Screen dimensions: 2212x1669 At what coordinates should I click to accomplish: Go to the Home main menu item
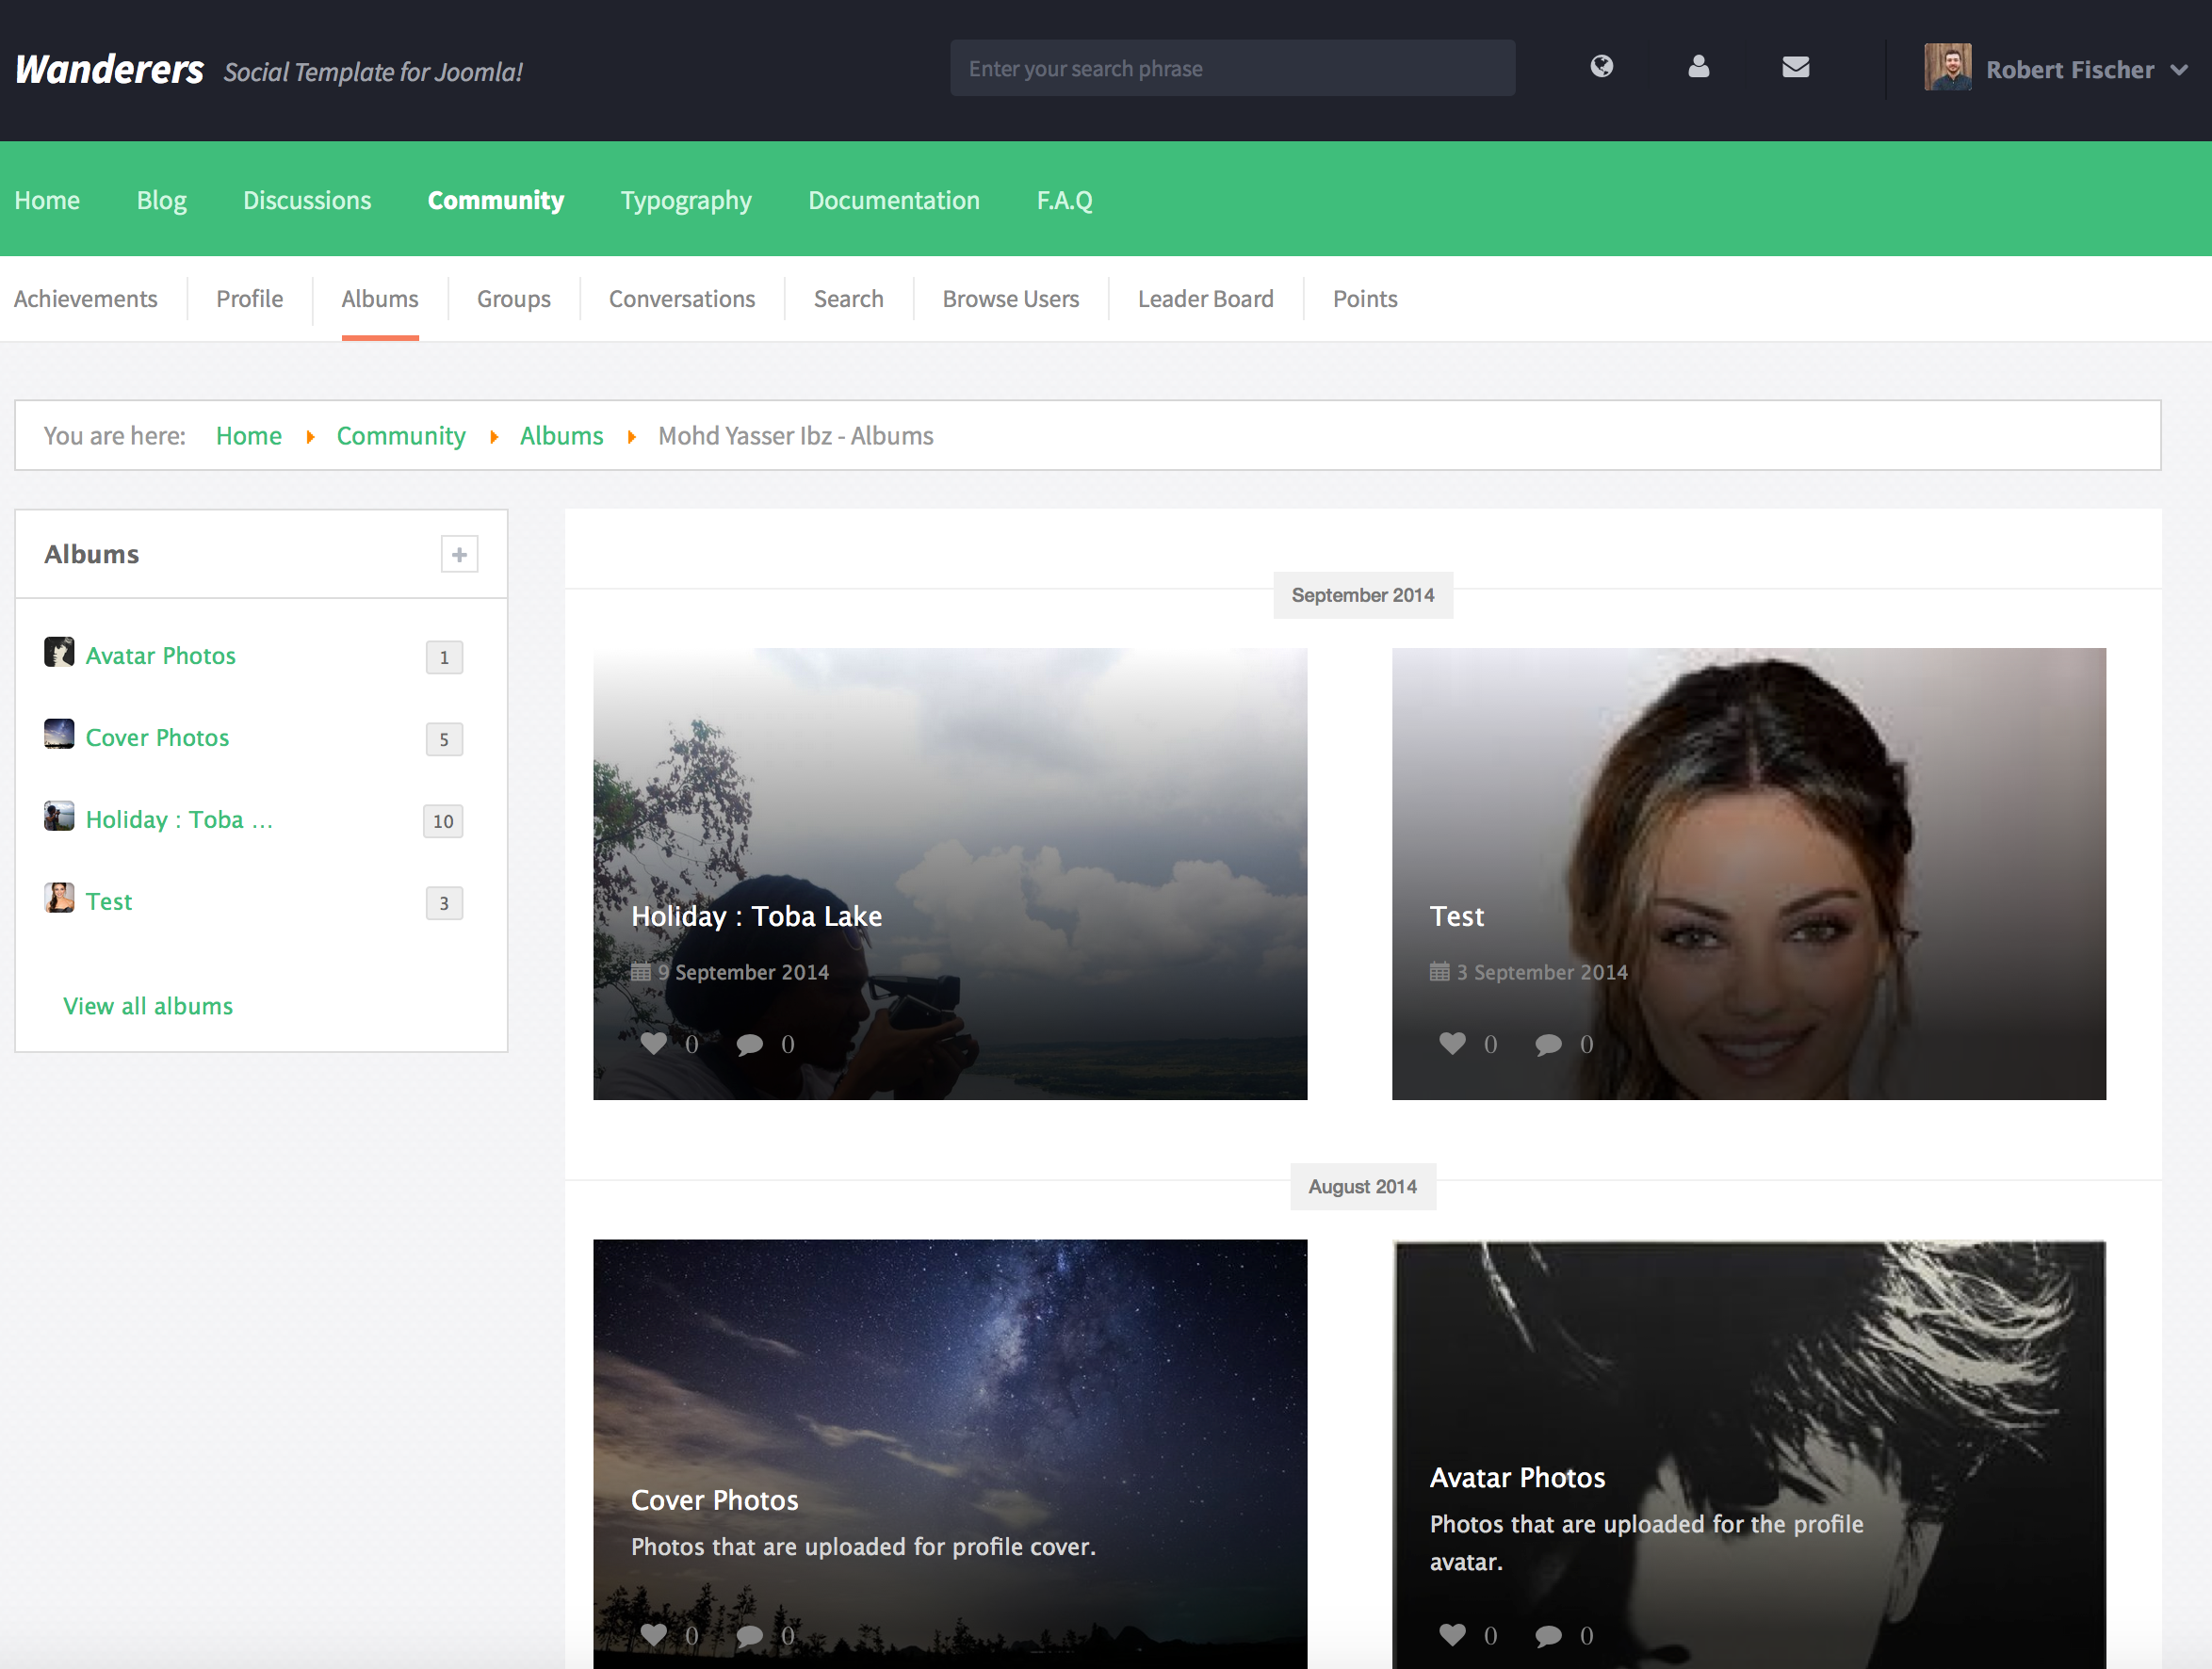pyautogui.click(x=47, y=200)
